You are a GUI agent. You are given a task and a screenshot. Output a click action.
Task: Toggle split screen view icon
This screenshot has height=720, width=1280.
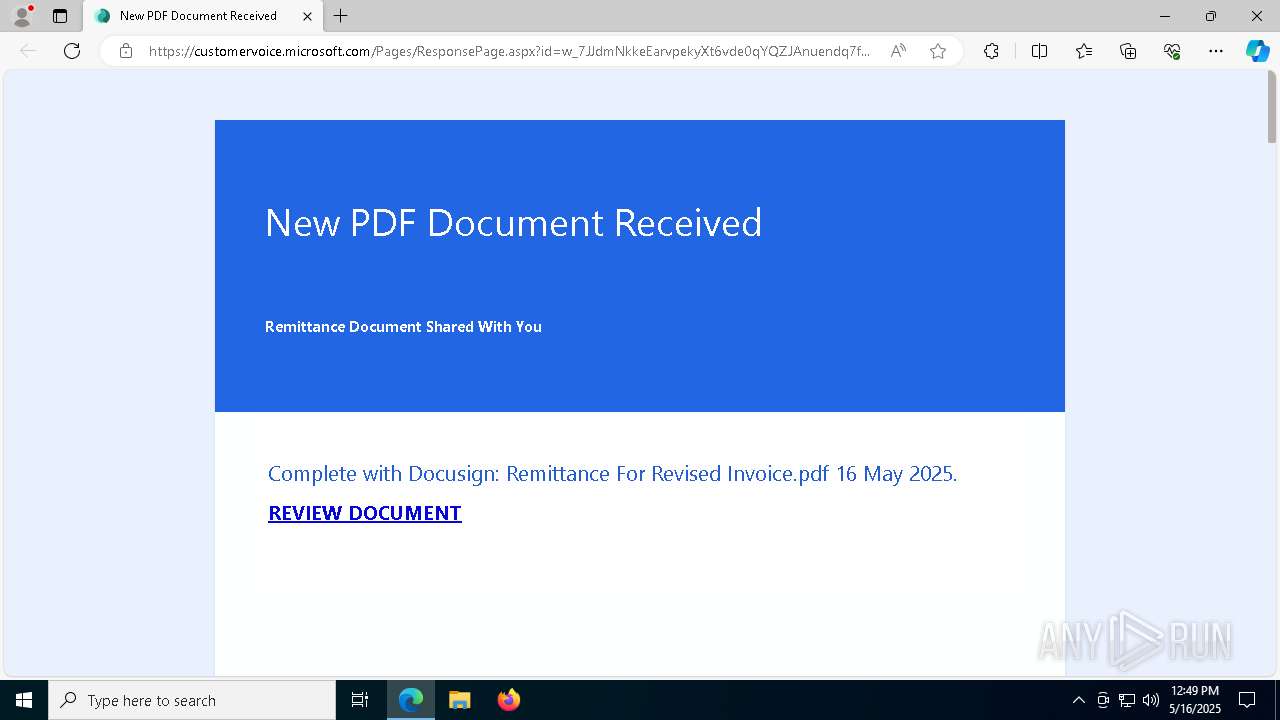pyautogui.click(x=1039, y=51)
